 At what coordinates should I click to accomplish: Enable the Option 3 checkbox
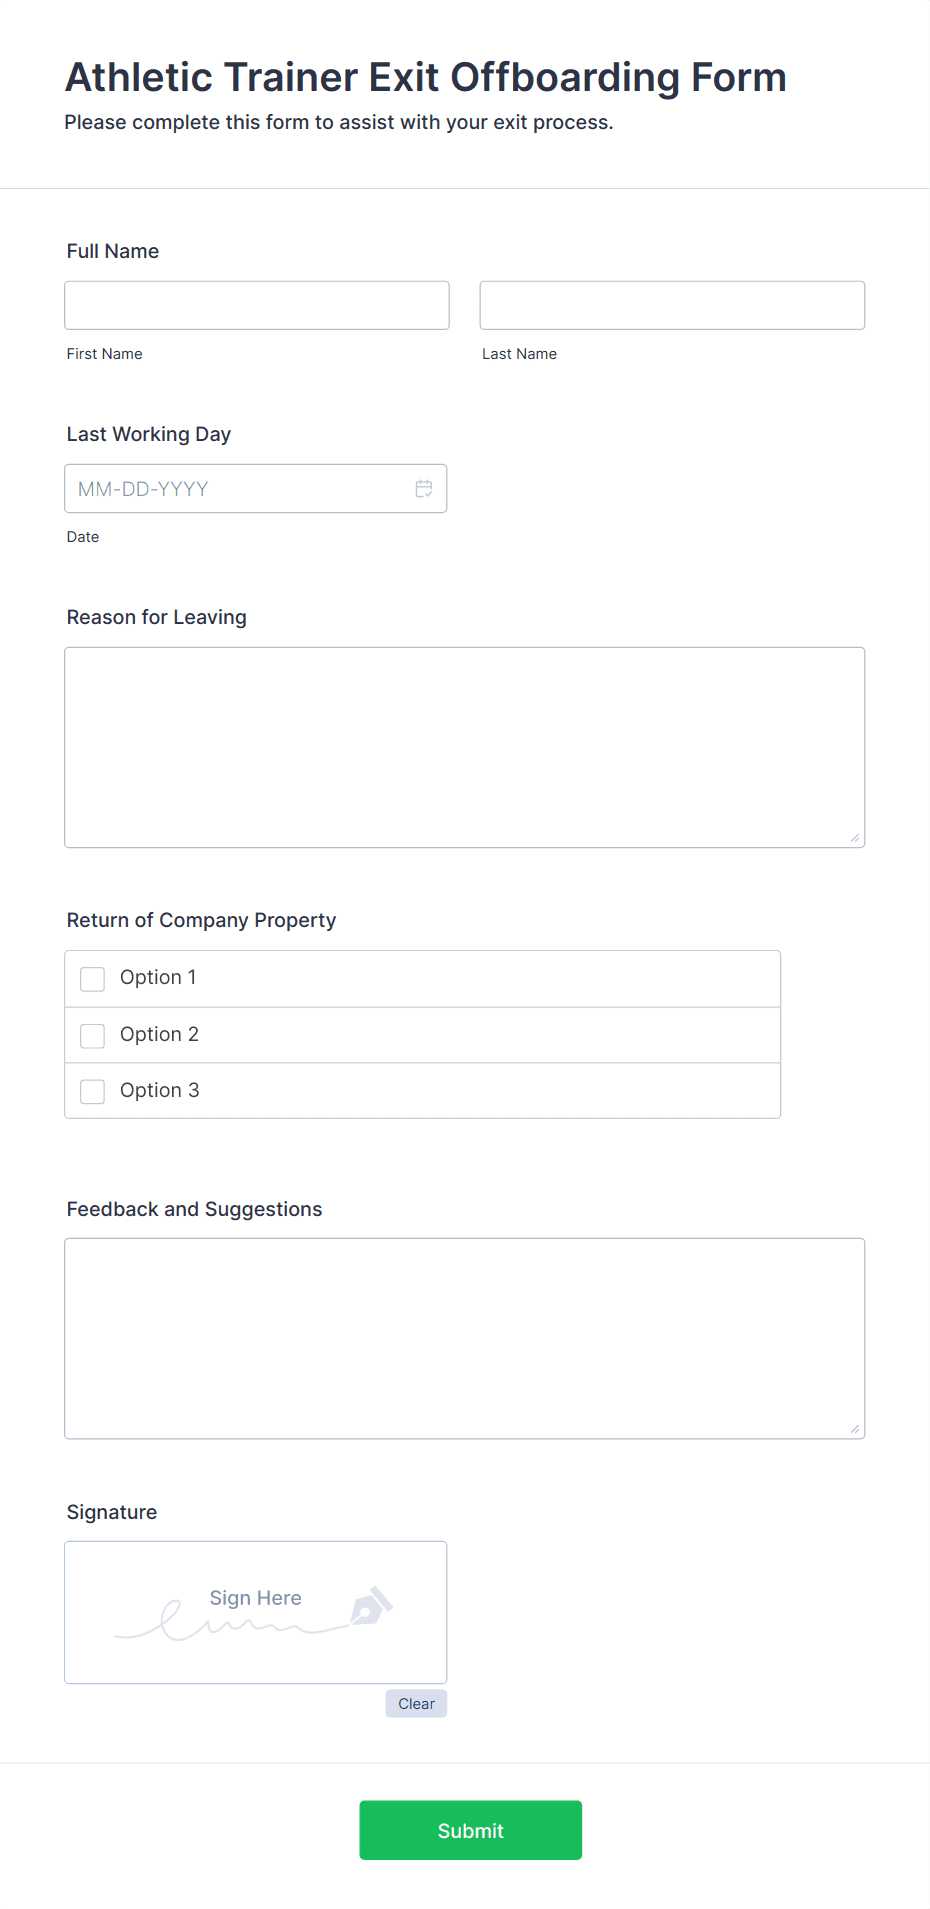[x=92, y=1091]
